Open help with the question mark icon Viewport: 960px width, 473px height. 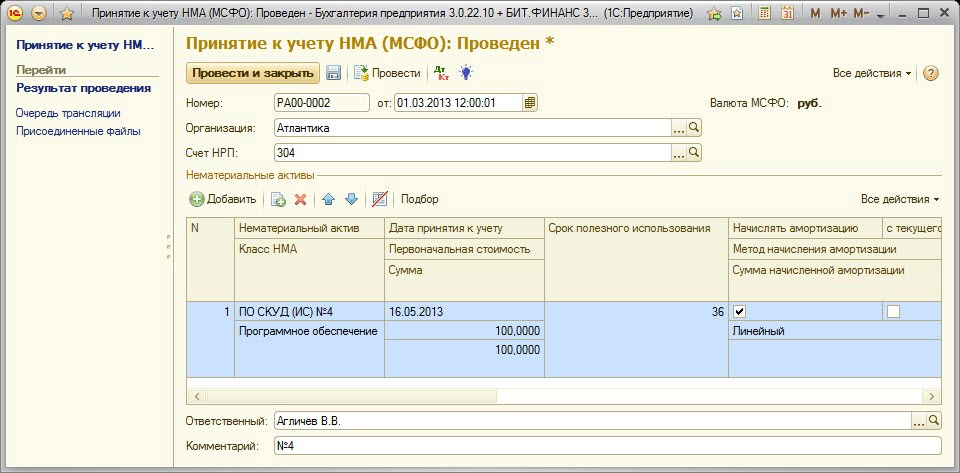[x=931, y=73]
